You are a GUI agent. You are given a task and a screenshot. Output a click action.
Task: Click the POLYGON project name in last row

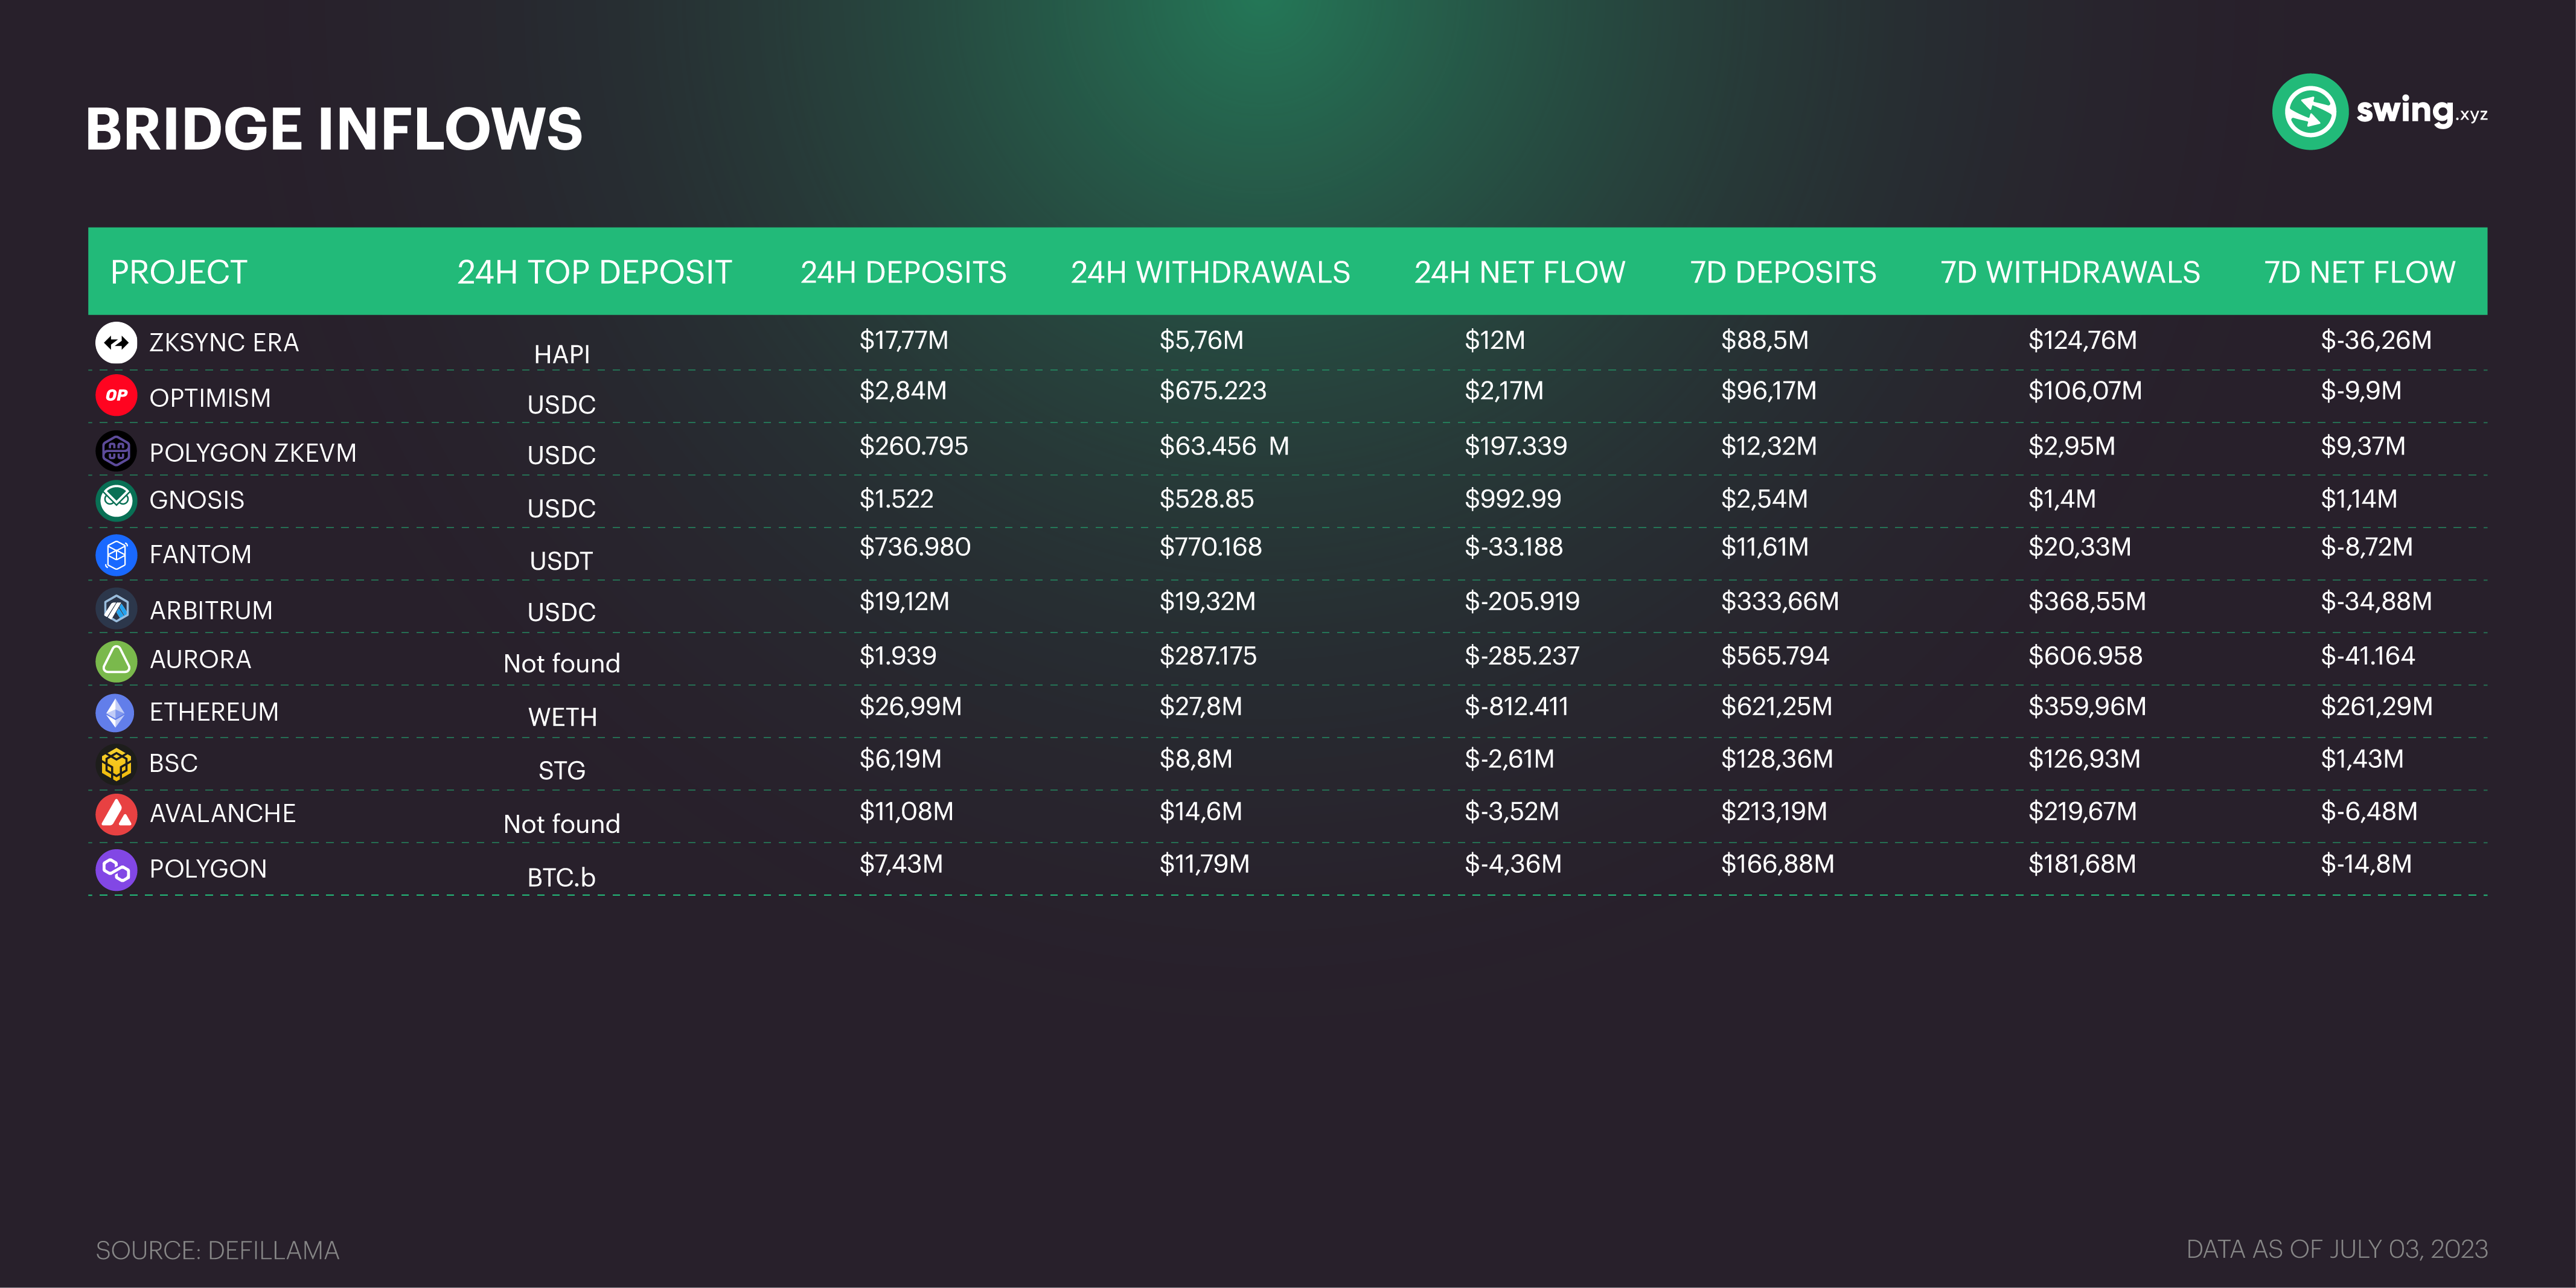tap(208, 869)
